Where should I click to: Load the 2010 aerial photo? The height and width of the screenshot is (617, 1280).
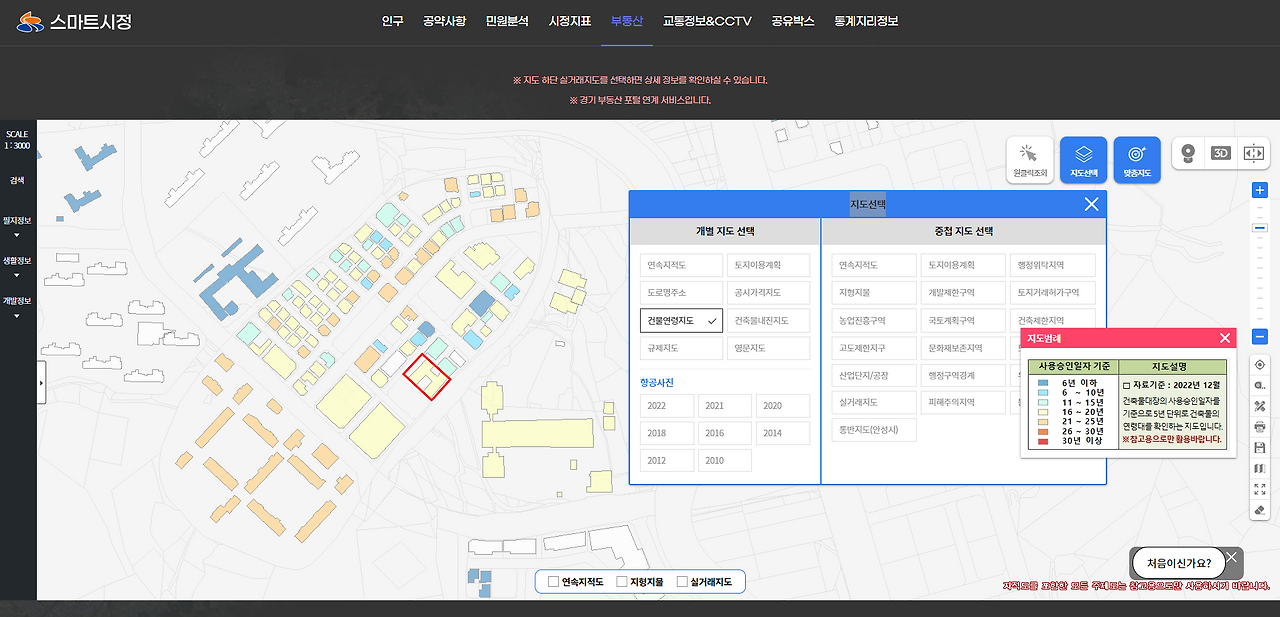724,460
